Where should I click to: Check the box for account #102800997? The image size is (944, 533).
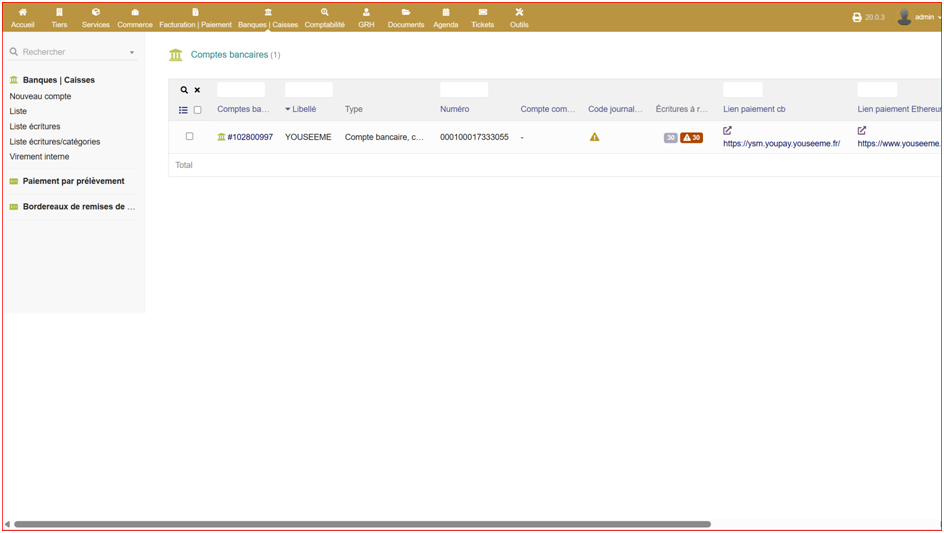tap(189, 136)
